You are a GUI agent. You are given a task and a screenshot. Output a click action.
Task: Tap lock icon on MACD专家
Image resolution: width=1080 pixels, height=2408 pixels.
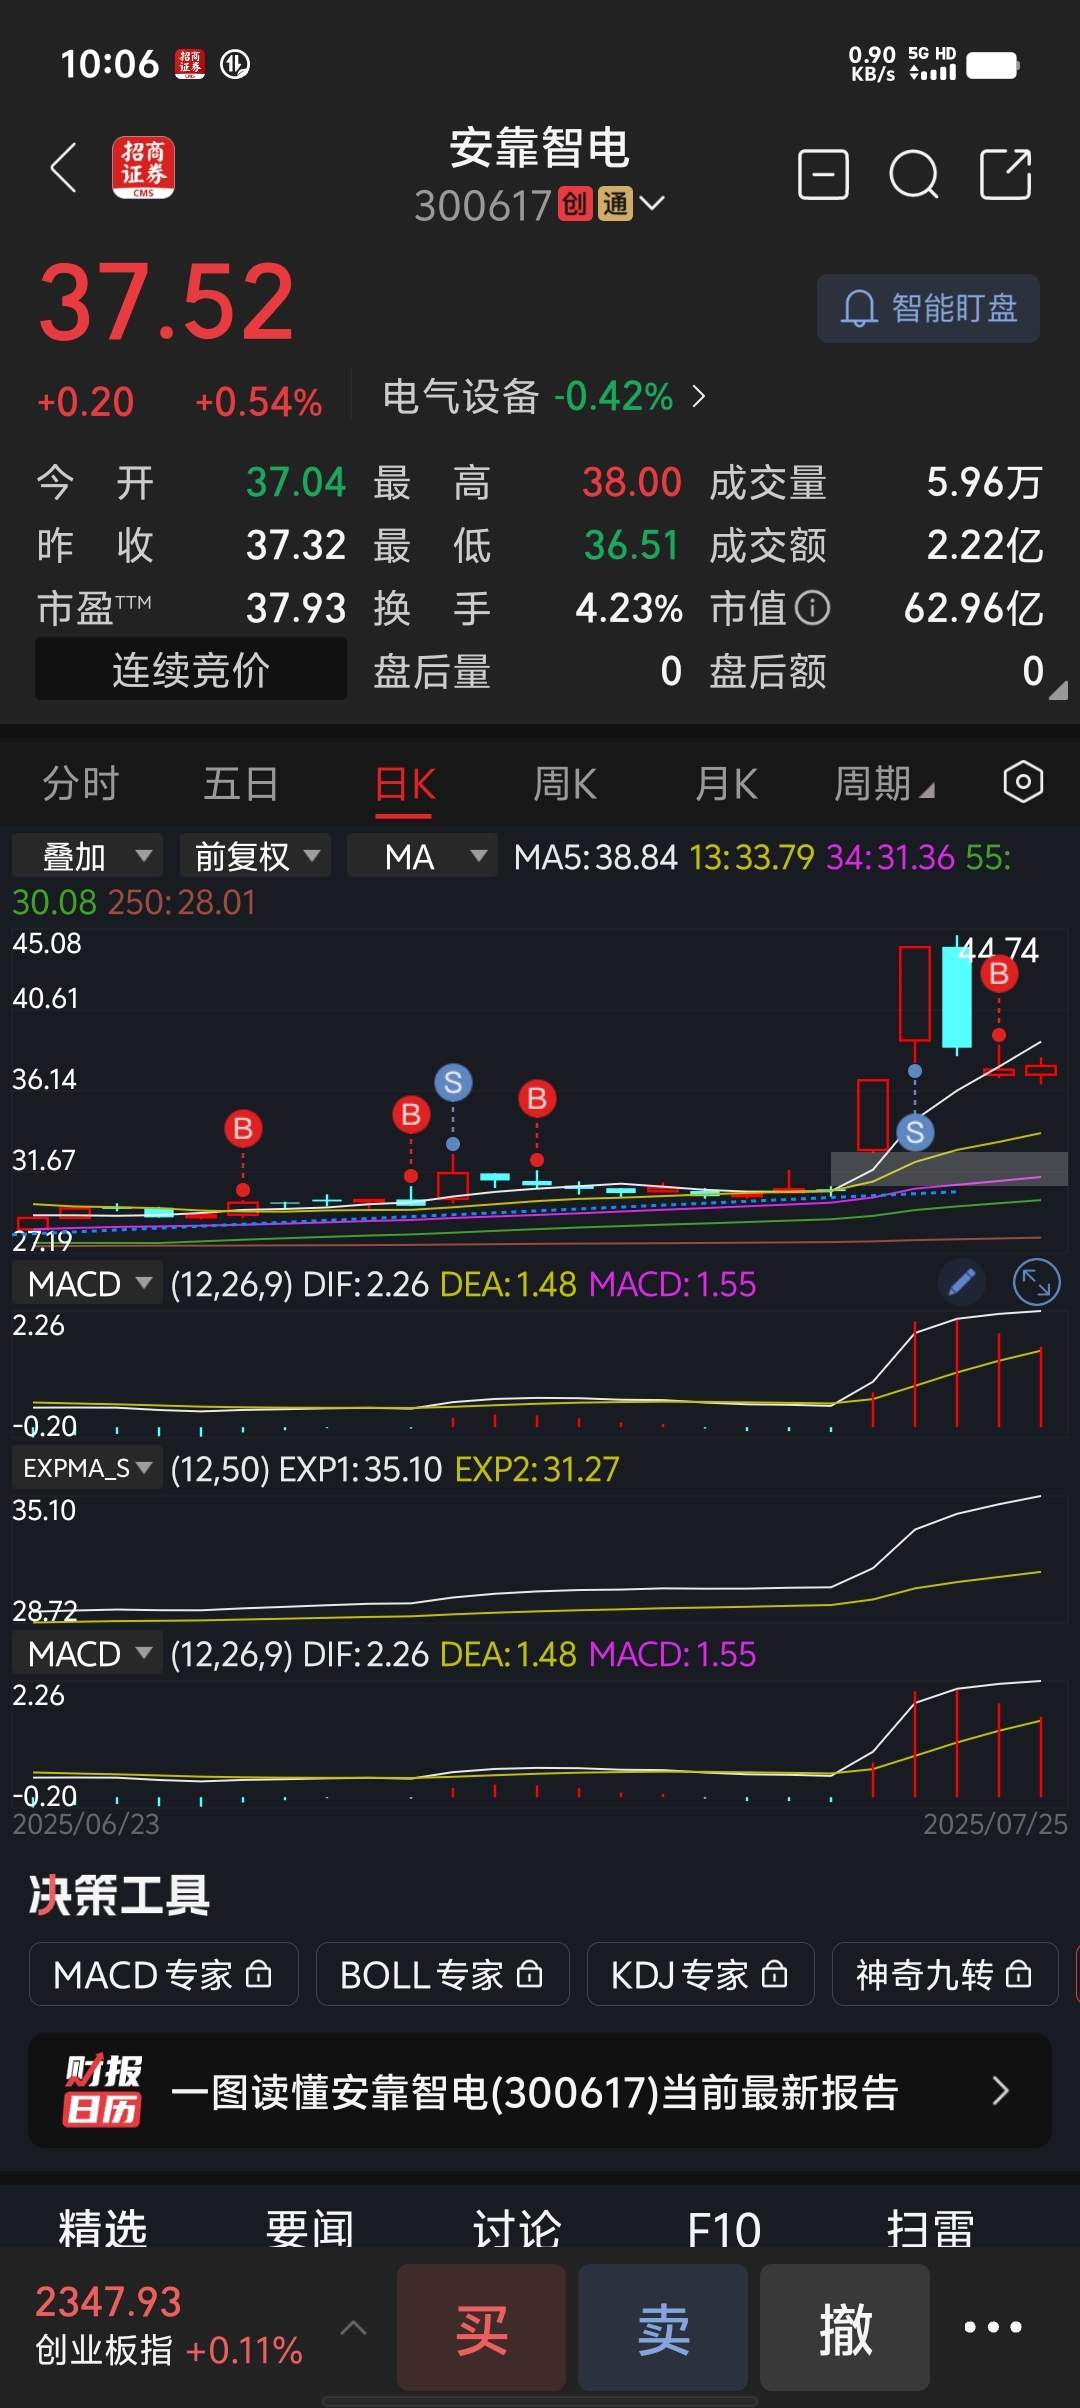pos(259,1974)
